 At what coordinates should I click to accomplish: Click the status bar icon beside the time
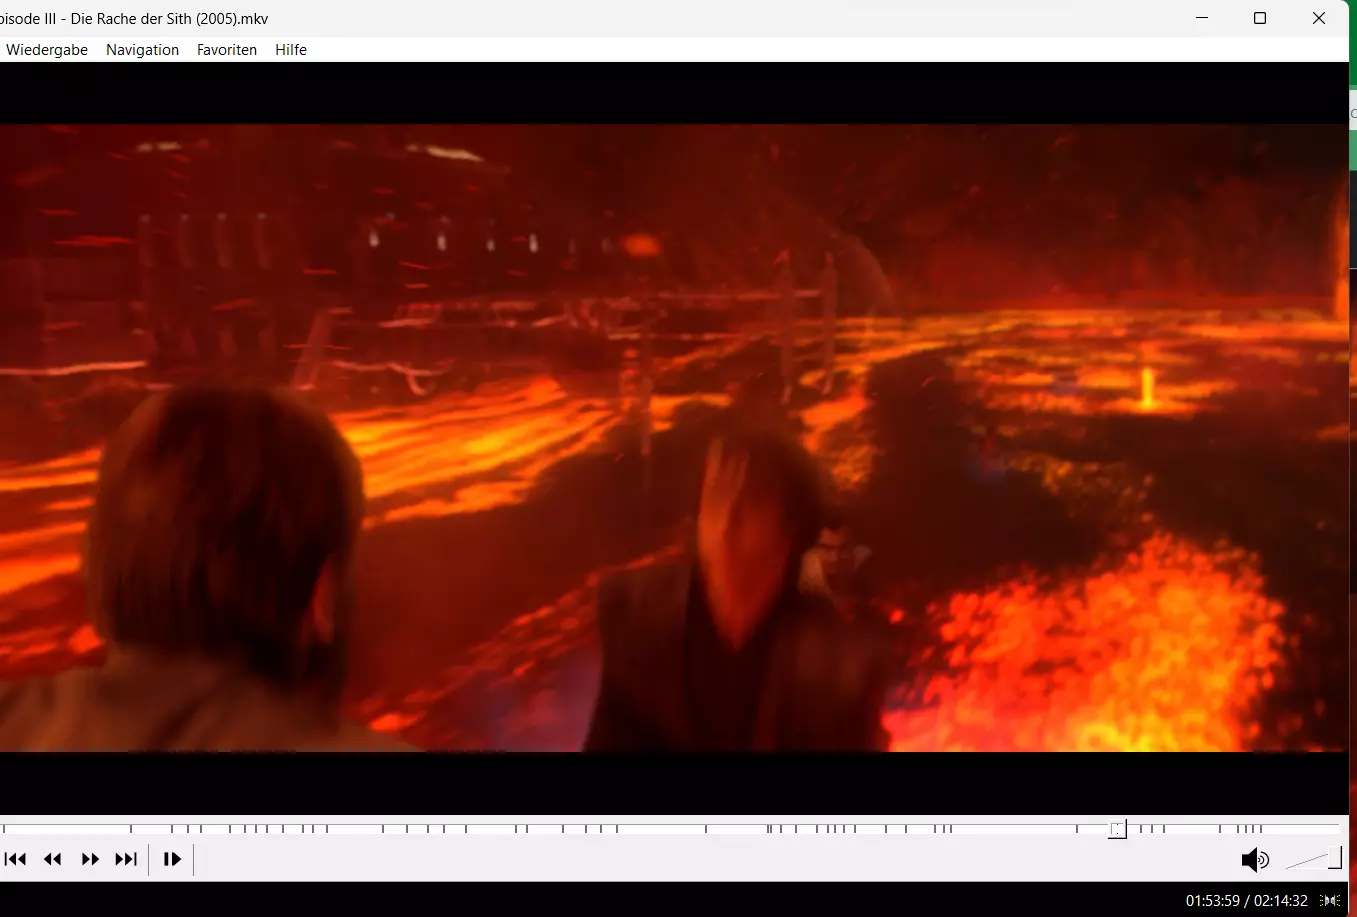tap(1331, 901)
